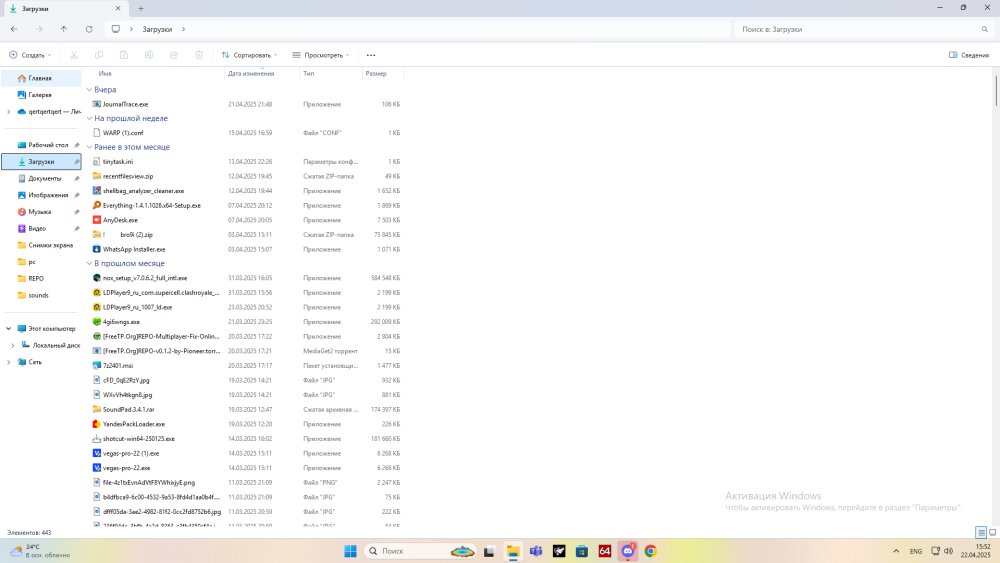Viewport: 1000px width, 563px height.
Task: Open the breadcrumb chevron after Загрузки
Action: [x=183, y=29]
